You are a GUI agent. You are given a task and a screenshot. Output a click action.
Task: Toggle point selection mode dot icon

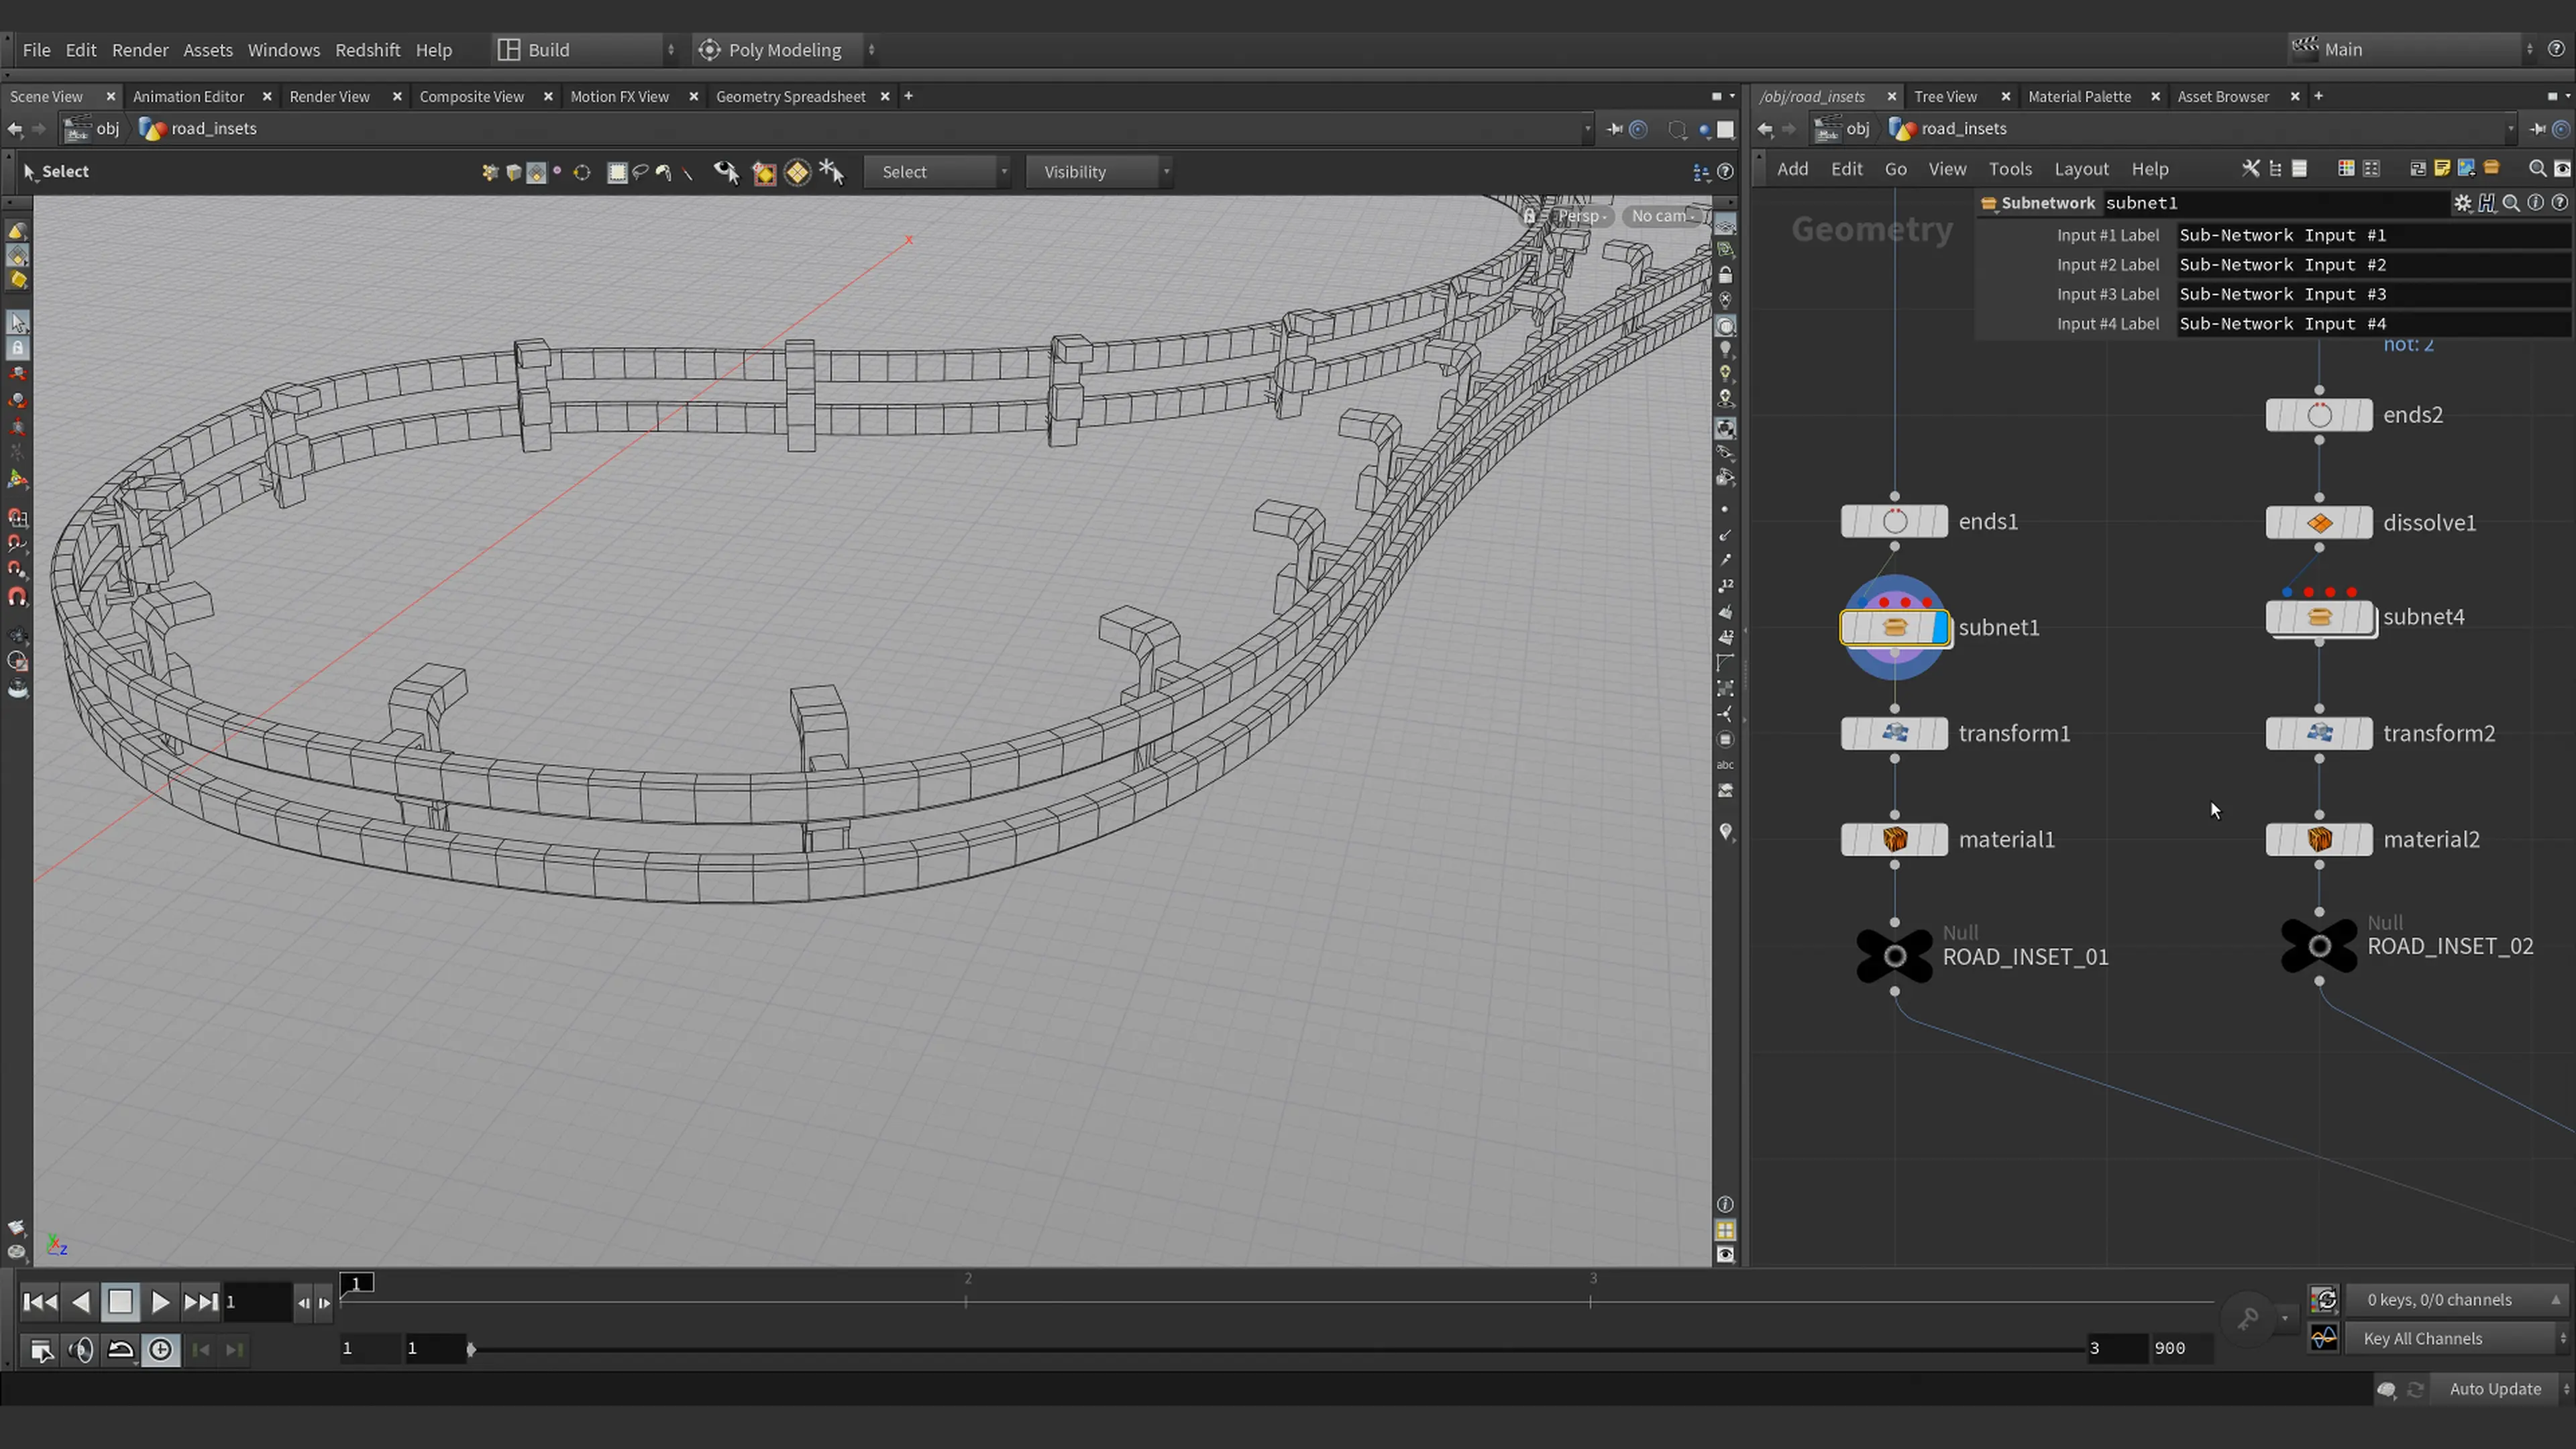click(x=557, y=171)
